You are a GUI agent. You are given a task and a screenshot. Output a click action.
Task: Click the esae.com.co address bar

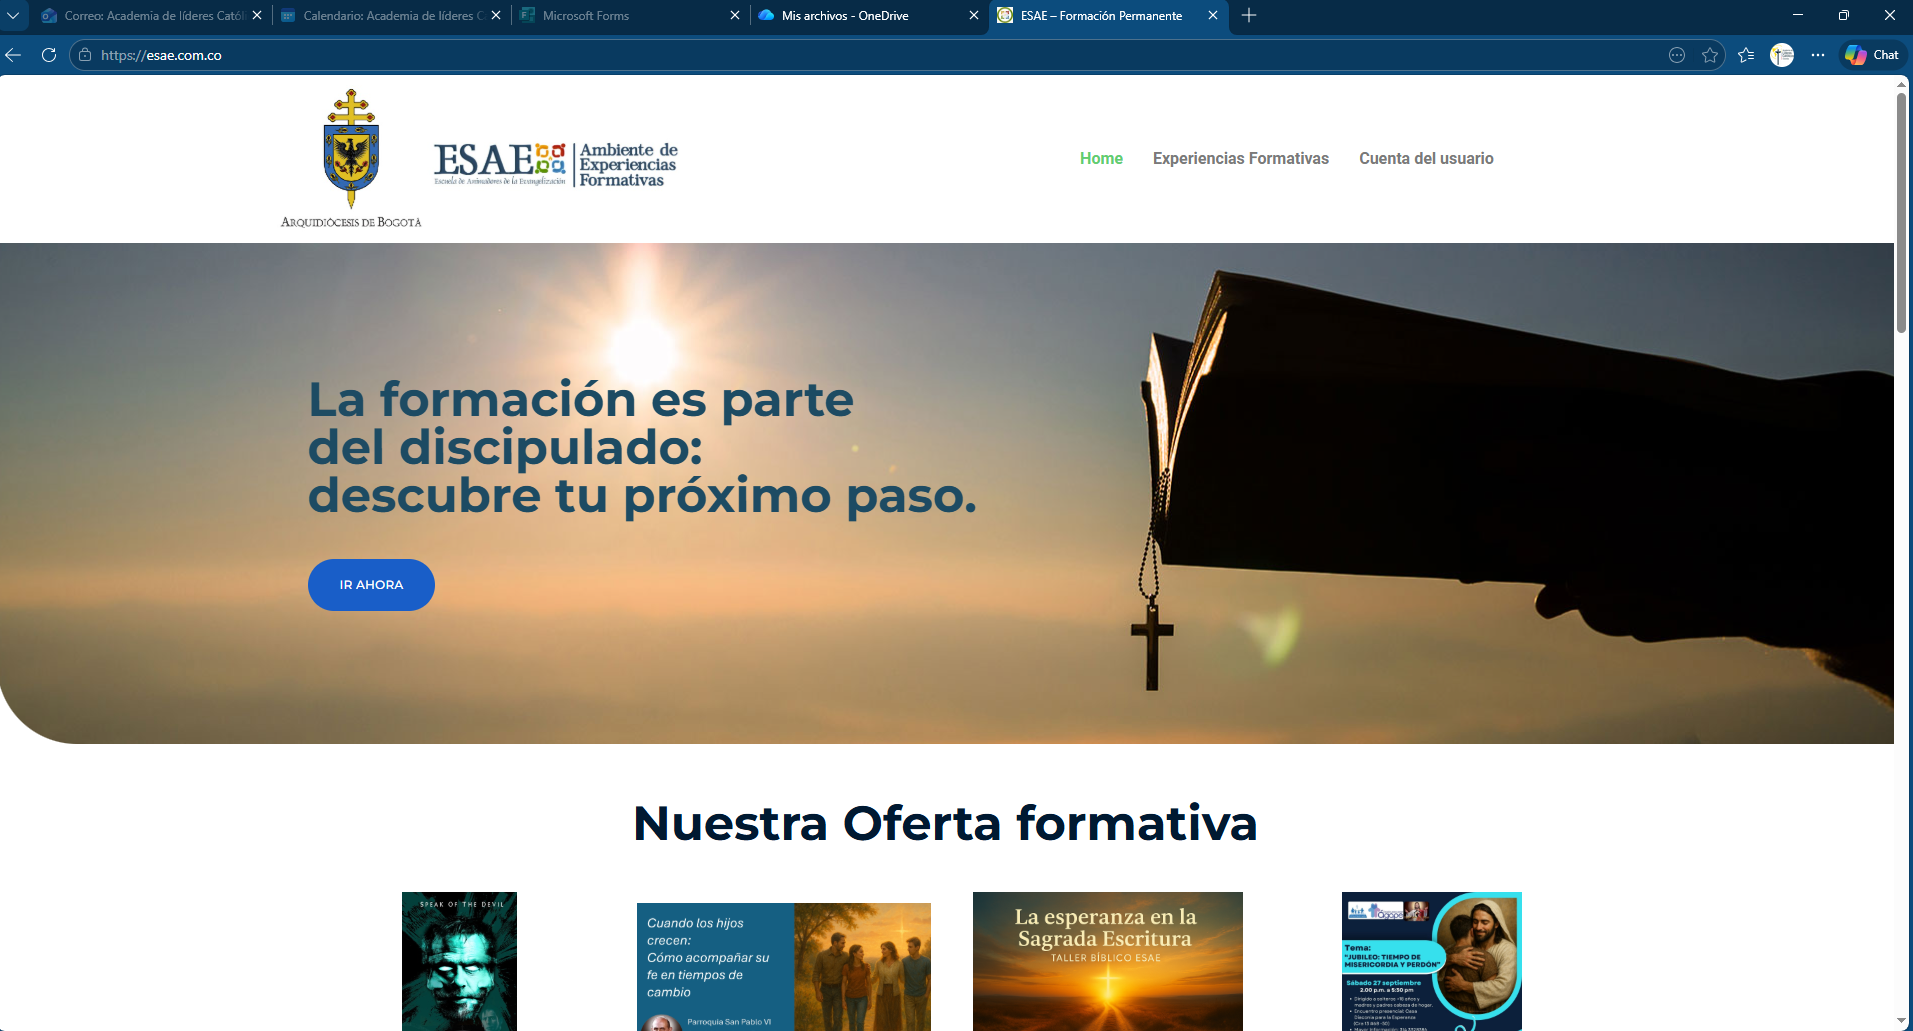[800, 55]
